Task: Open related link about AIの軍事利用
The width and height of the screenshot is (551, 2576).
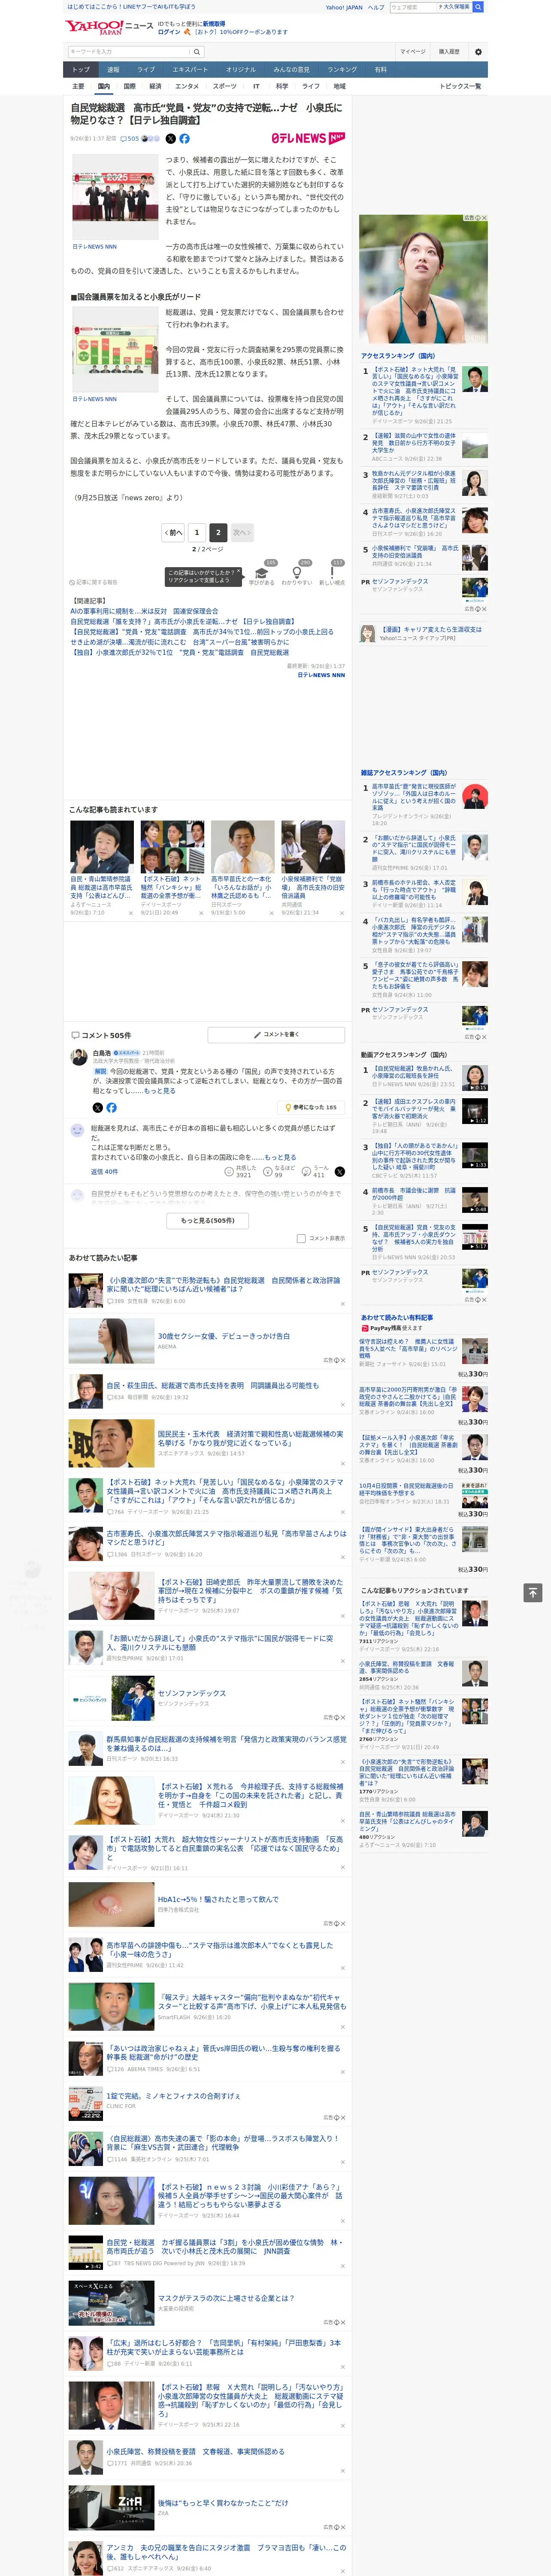Action: point(144,611)
